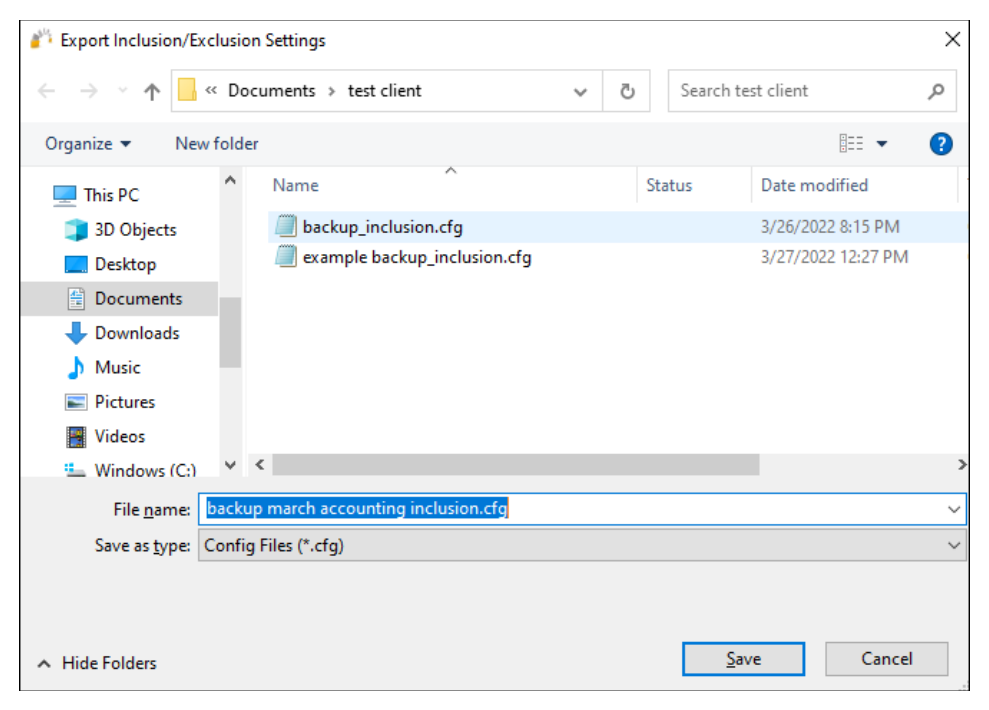Open the recent locations dropdown arrow
Viewport: 989px width, 710px height.
(x=123, y=91)
